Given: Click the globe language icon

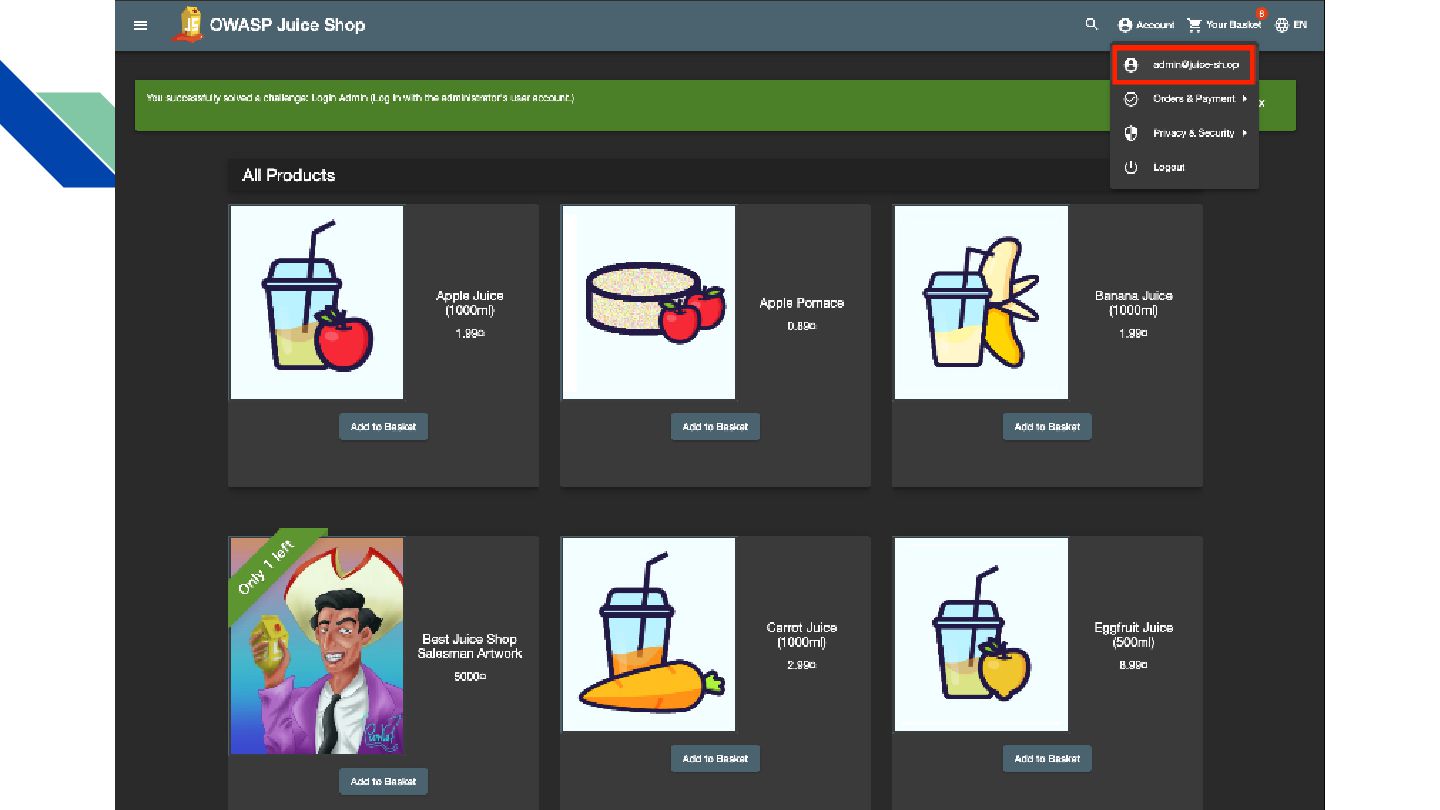Looking at the screenshot, I should pos(1282,25).
